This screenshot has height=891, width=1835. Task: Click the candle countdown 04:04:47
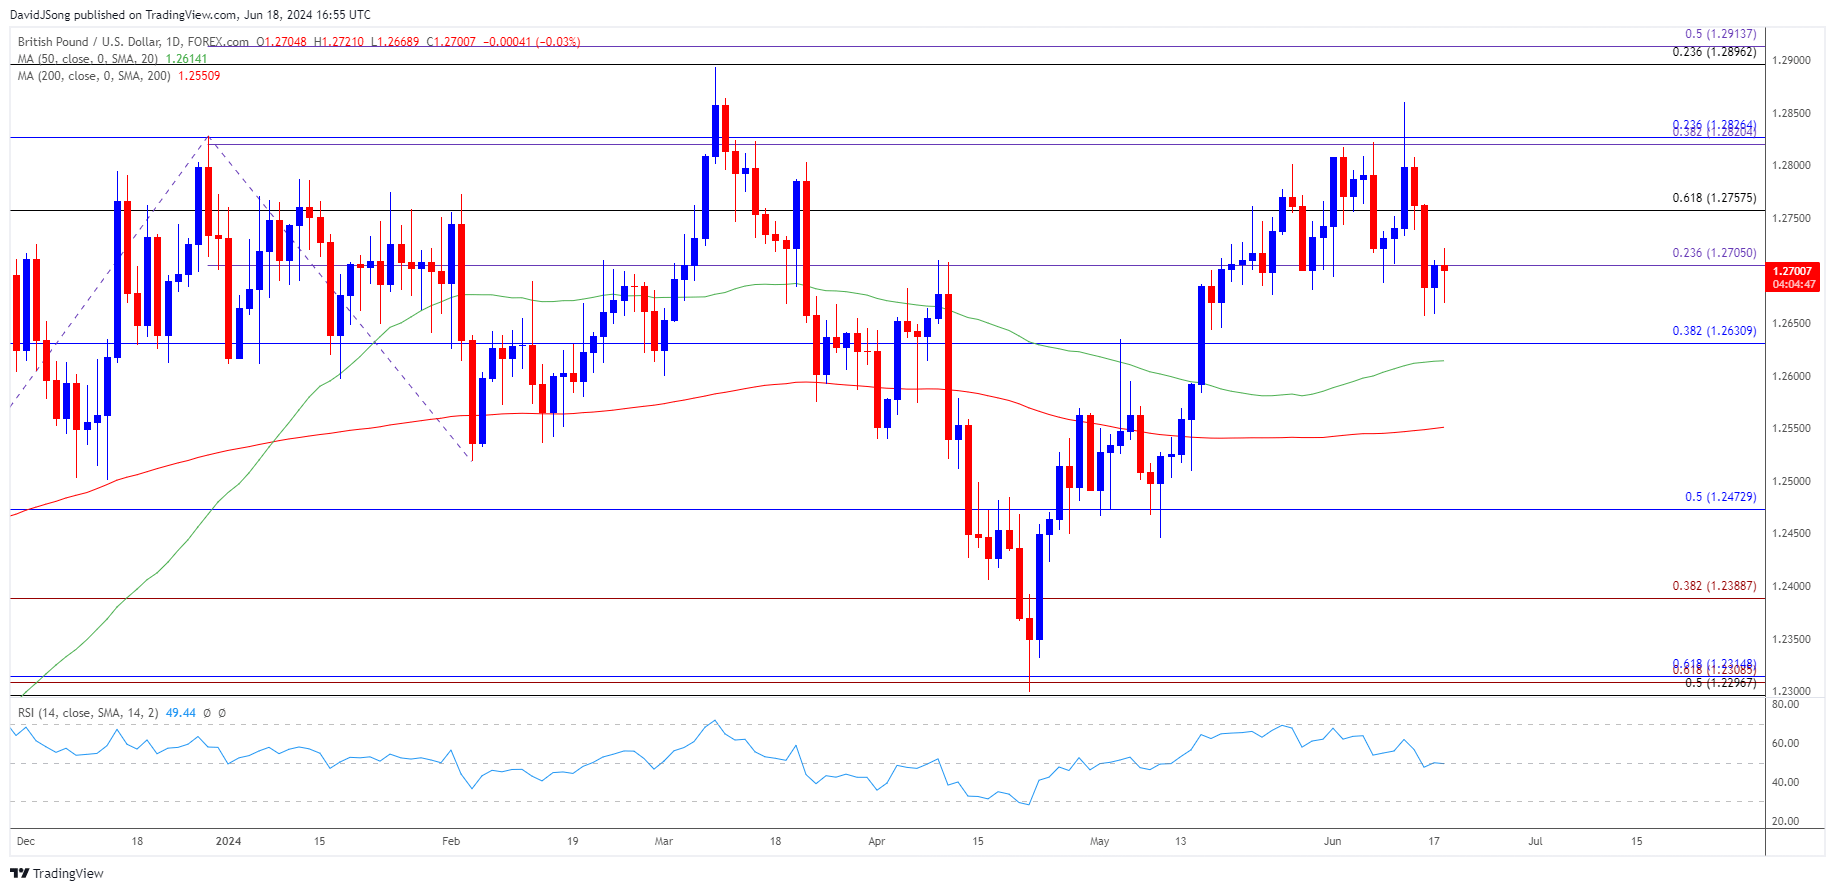tap(1792, 284)
